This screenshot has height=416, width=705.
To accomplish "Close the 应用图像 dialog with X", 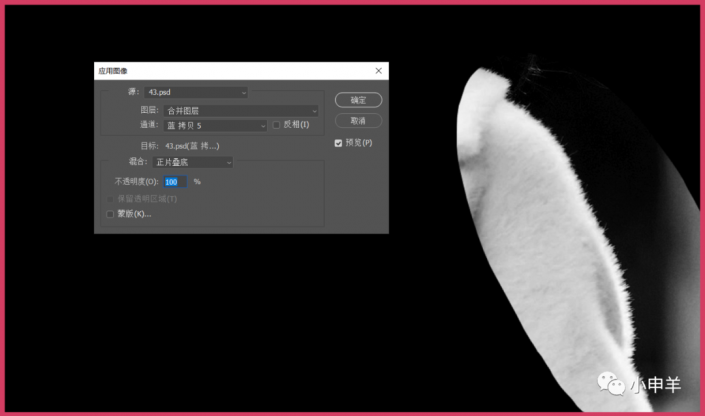I will pyautogui.click(x=378, y=71).
